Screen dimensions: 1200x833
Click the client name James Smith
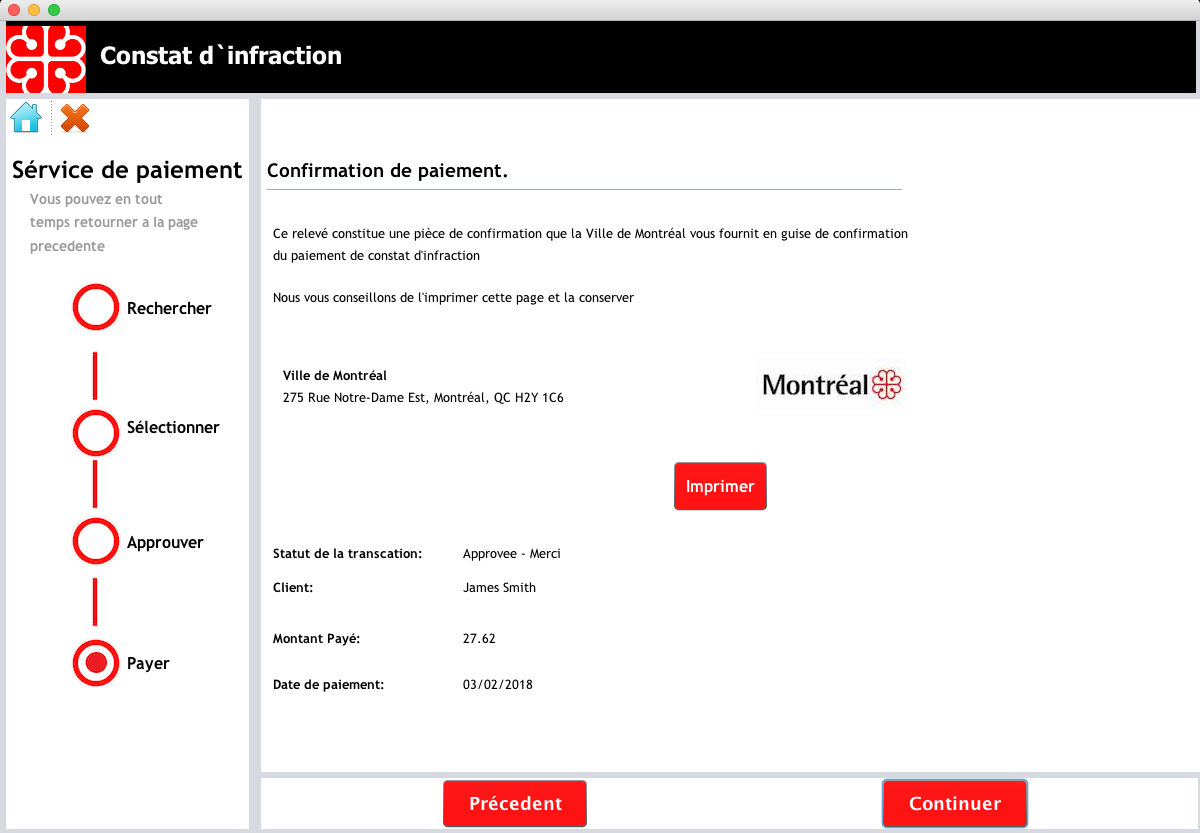point(499,588)
